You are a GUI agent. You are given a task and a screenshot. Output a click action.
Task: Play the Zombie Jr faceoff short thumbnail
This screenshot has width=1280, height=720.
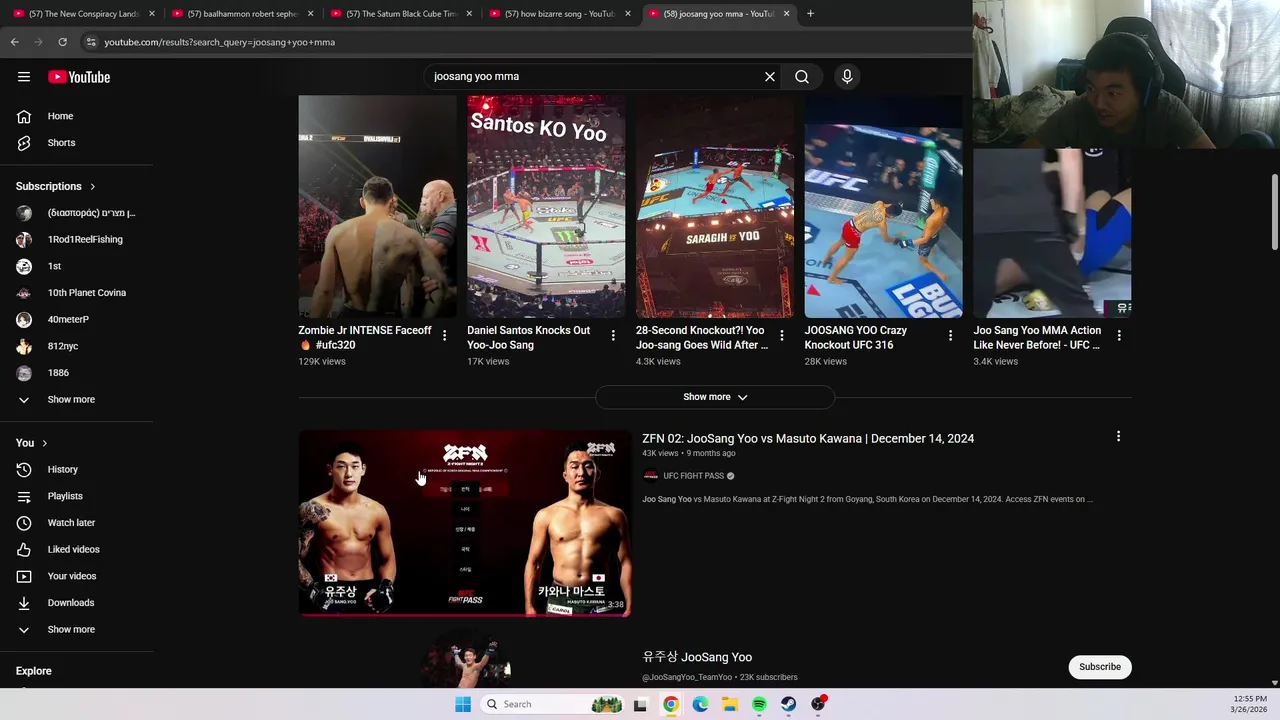[377, 207]
